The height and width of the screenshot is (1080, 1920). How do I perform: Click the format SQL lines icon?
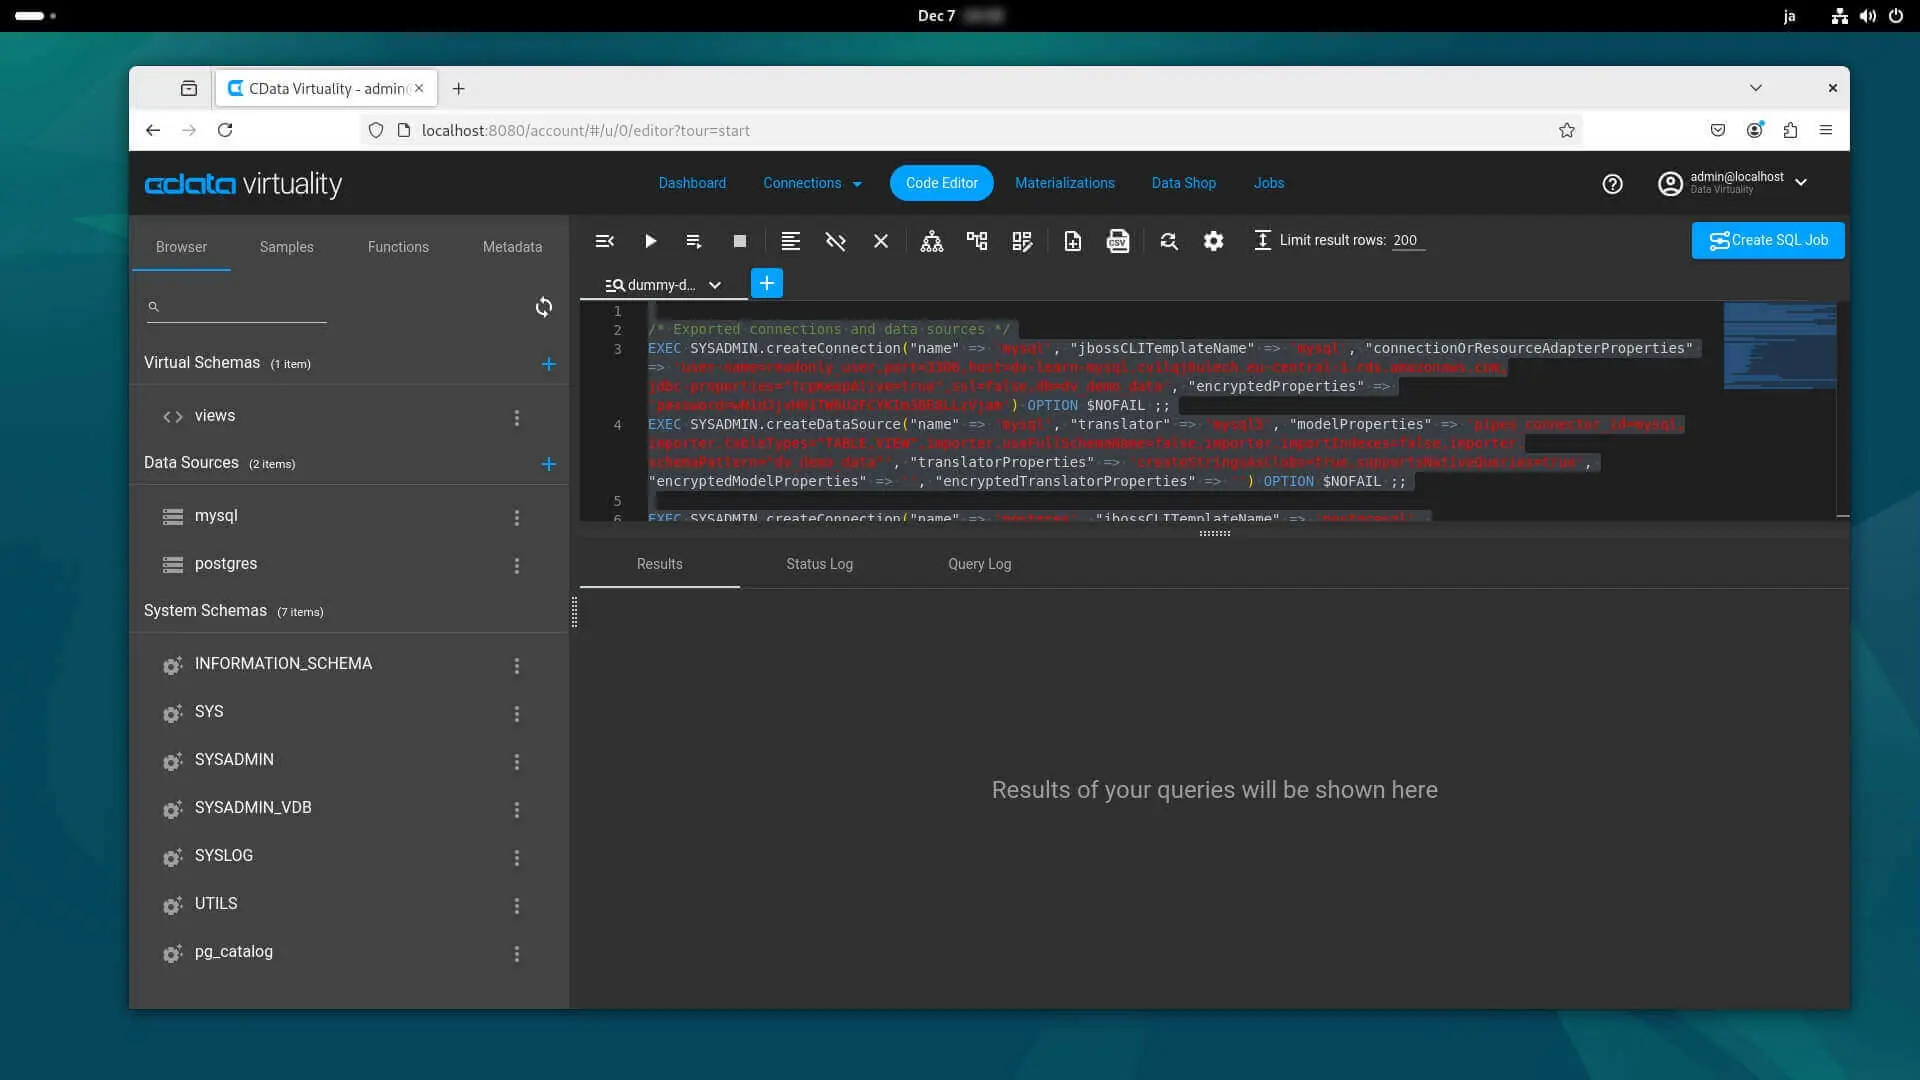(x=790, y=241)
